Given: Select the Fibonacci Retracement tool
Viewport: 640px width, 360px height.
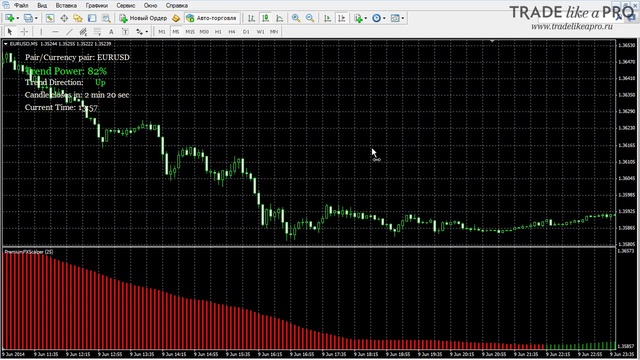Looking at the screenshot, I should (x=97, y=31).
